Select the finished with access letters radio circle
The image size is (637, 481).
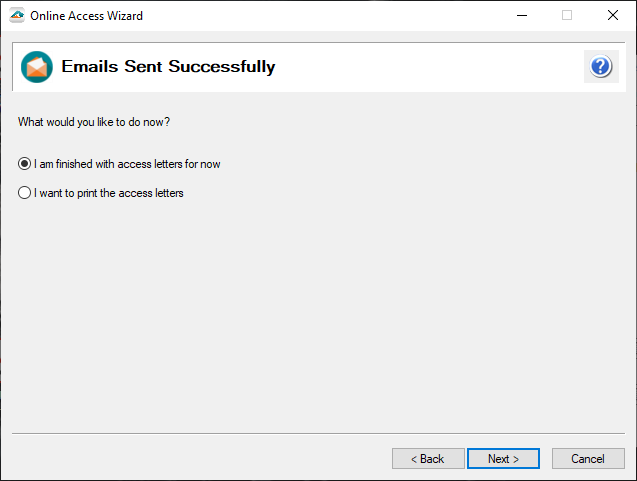point(25,164)
